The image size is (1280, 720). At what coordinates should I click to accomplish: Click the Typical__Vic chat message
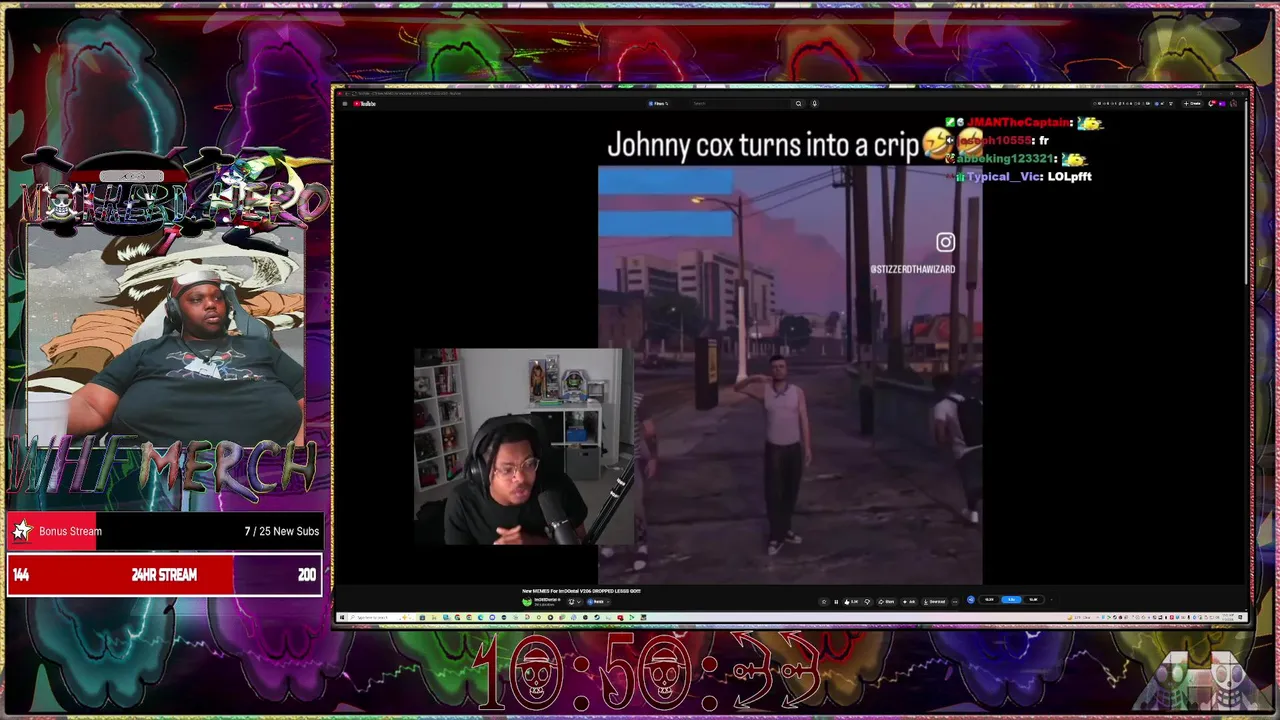1023,177
